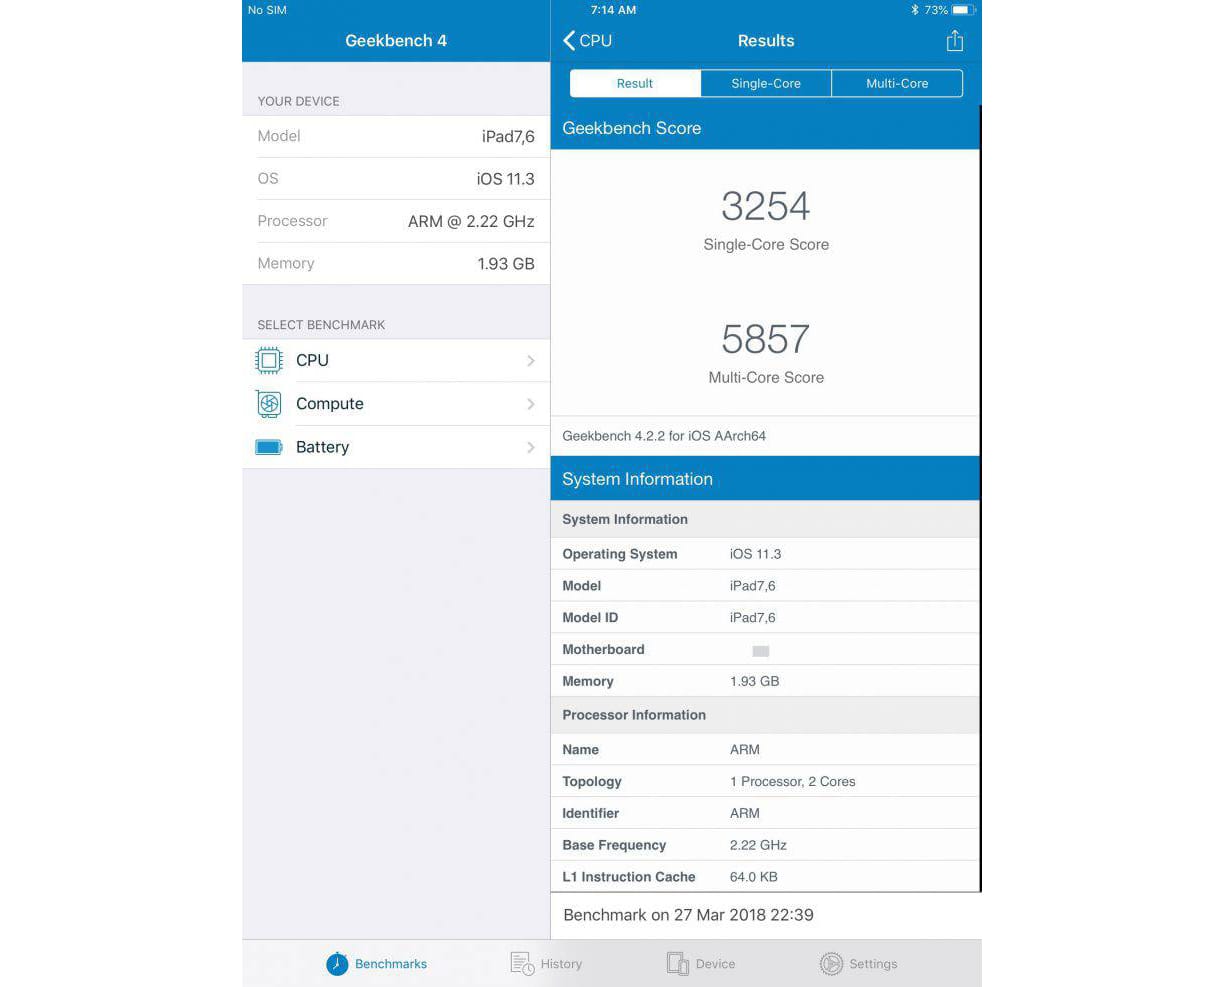
Task: Click the CPU chip icon
Action: pyautogui.click(x=269, y=360)
